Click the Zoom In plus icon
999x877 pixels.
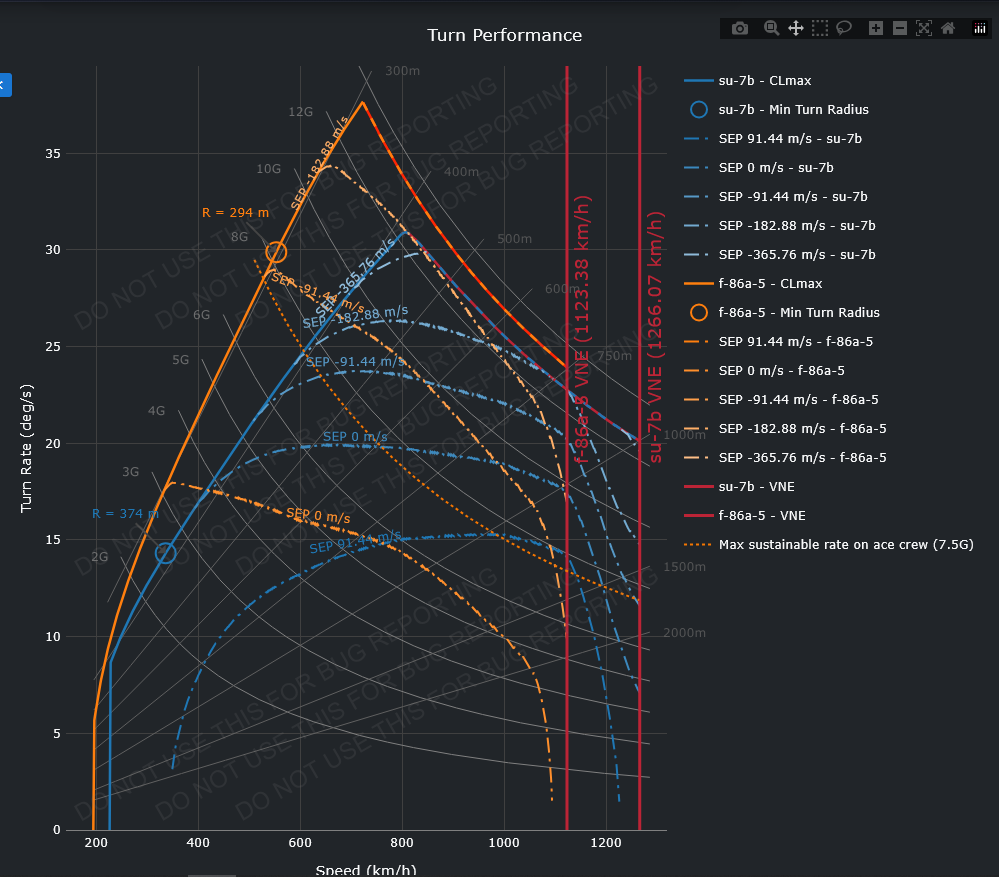click(876, 29)
